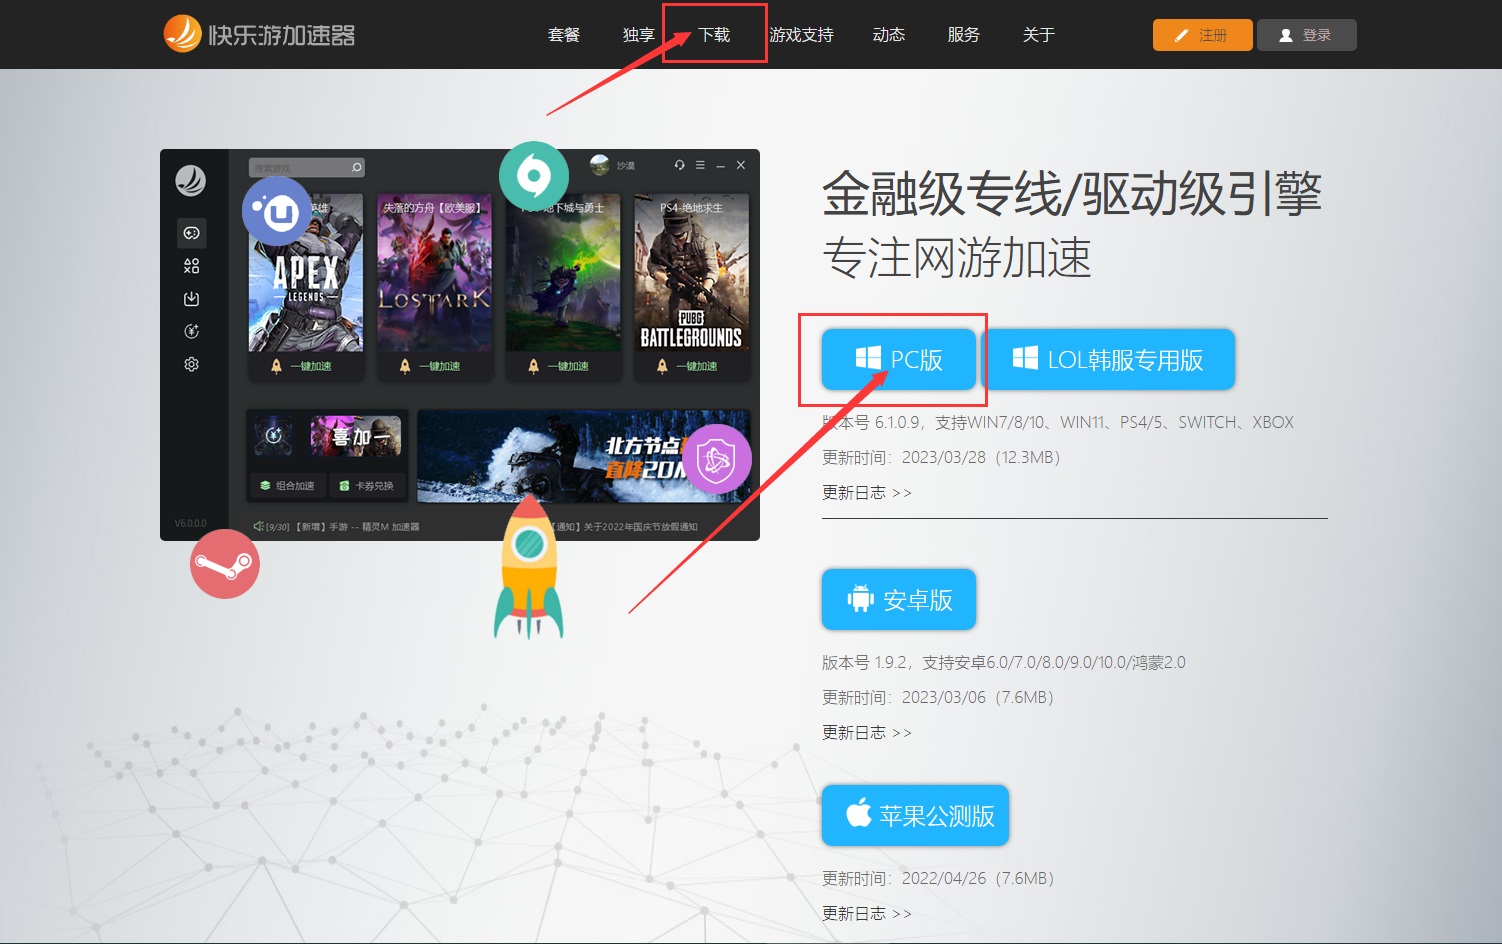Open the 关于 navigation item
The image size is (1502, 944).
1039,35
